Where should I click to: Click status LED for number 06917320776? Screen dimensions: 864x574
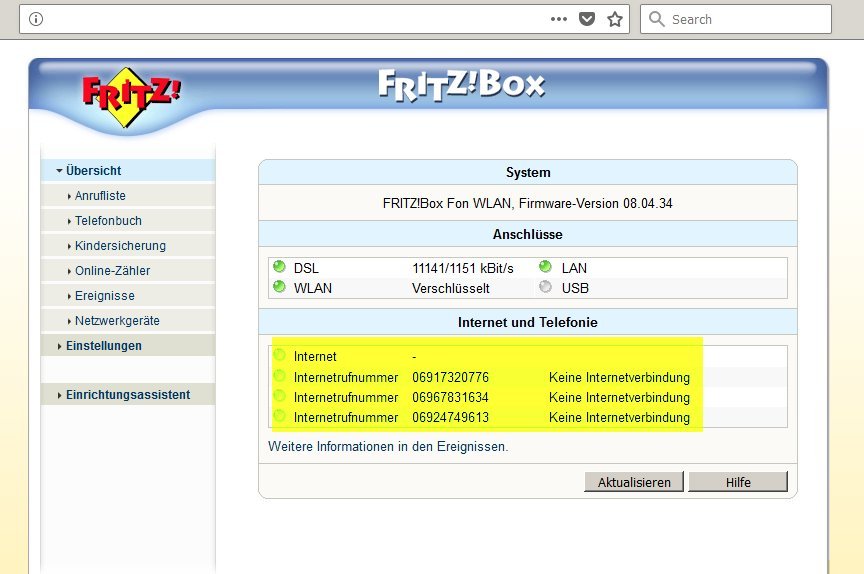coord(279,376)
